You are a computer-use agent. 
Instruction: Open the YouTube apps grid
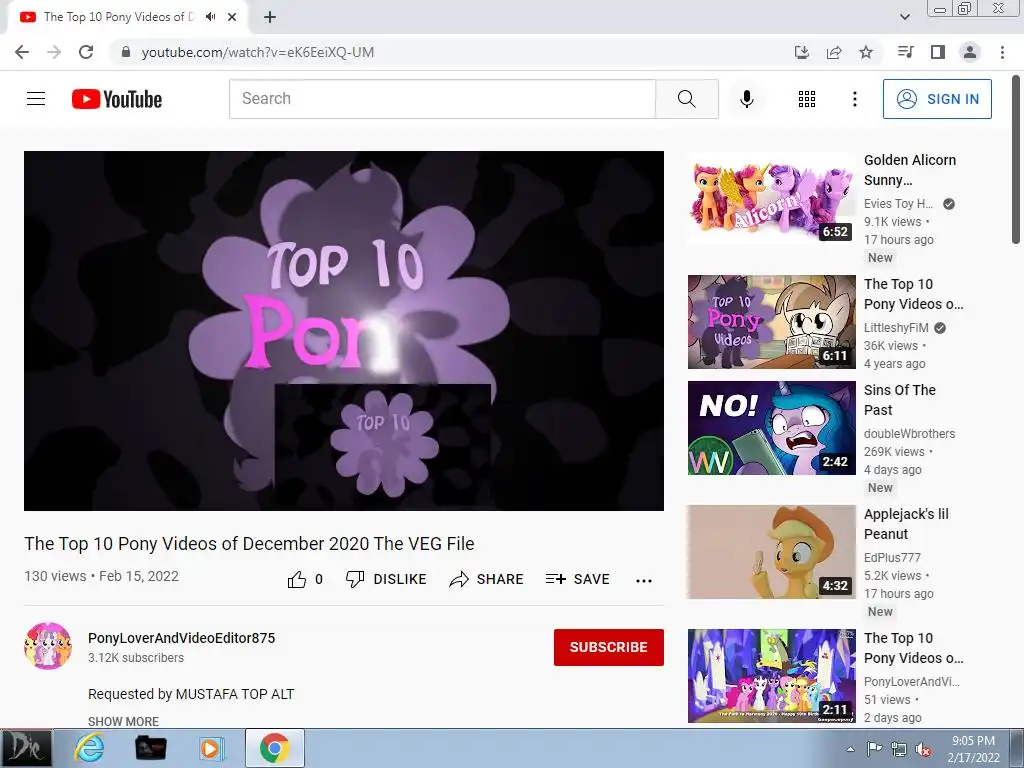pos(807,99)
